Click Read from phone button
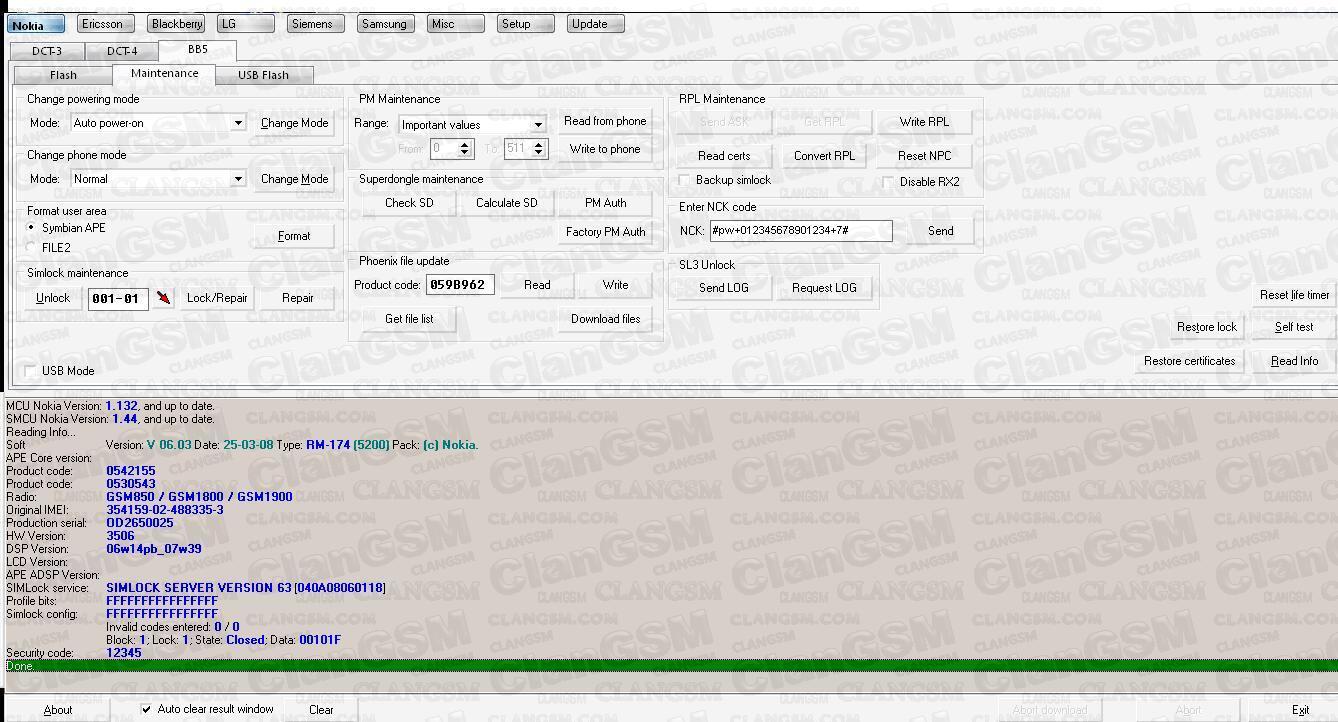The image size is (1338, 722). [605, 121]
